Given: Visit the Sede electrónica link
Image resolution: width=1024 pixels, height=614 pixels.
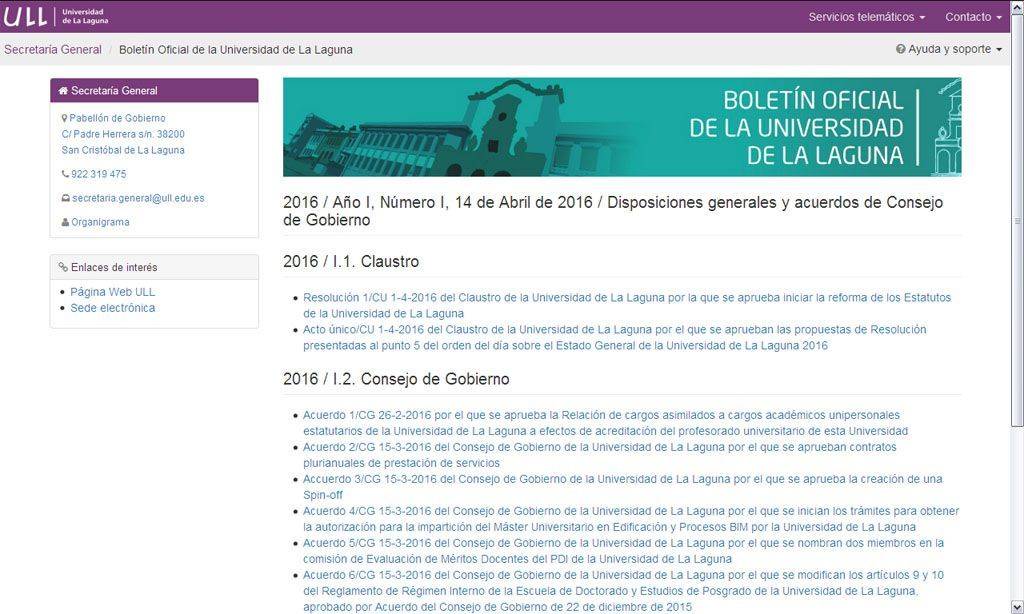Looking at the screenshot, I should pos(112,308).
